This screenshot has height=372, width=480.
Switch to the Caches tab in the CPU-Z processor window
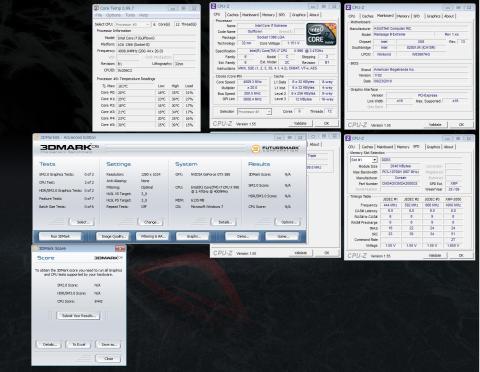tap(232, 15)
